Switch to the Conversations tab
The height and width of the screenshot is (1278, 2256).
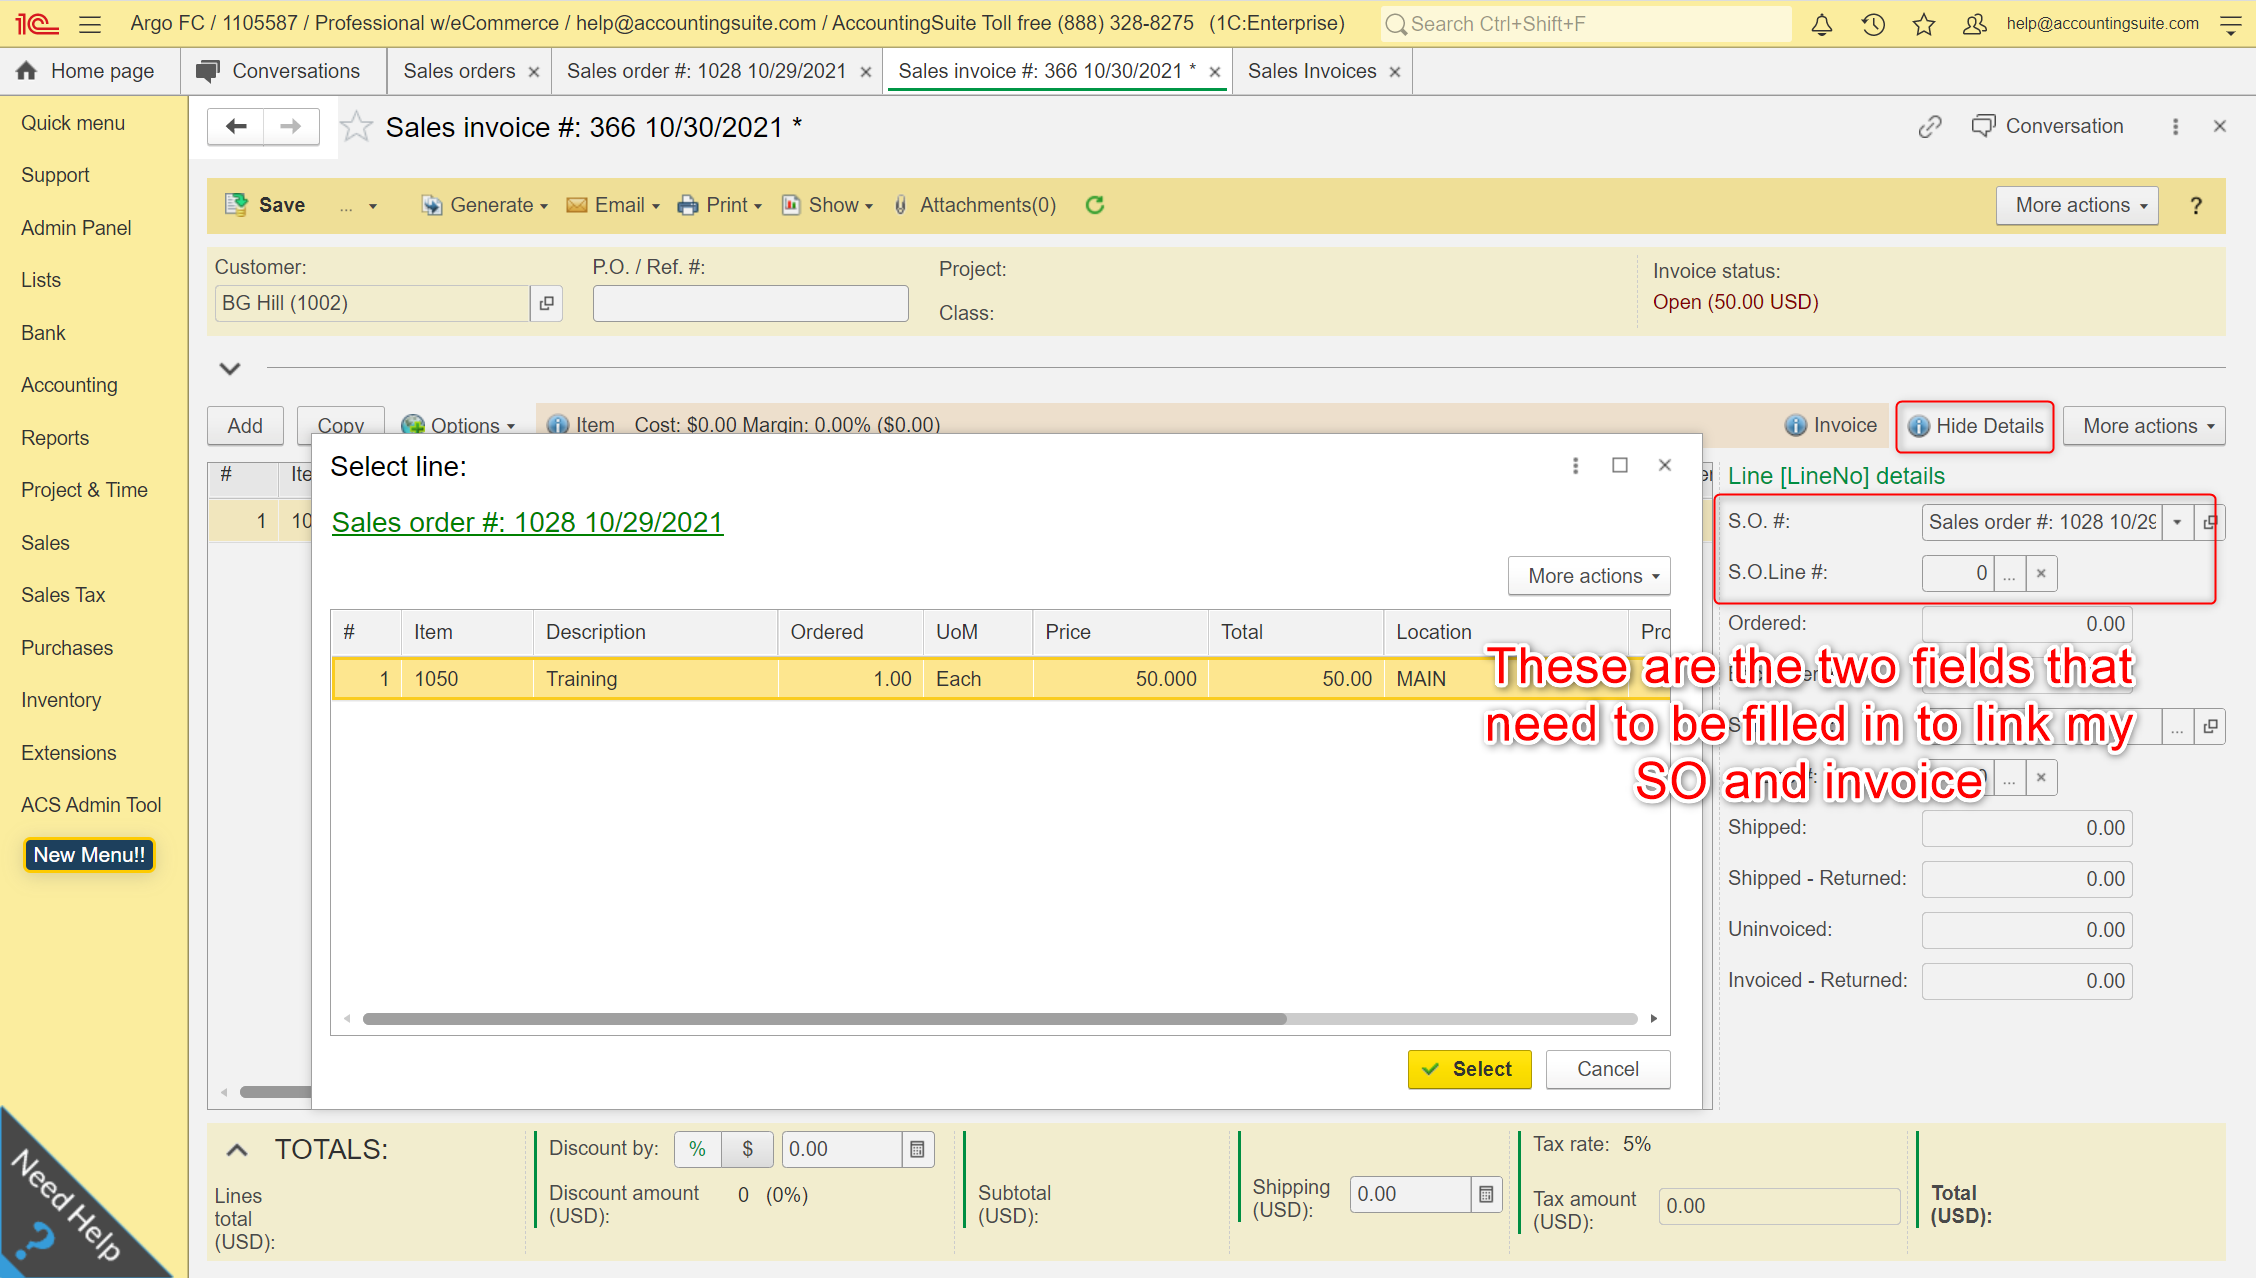[281, 71]
